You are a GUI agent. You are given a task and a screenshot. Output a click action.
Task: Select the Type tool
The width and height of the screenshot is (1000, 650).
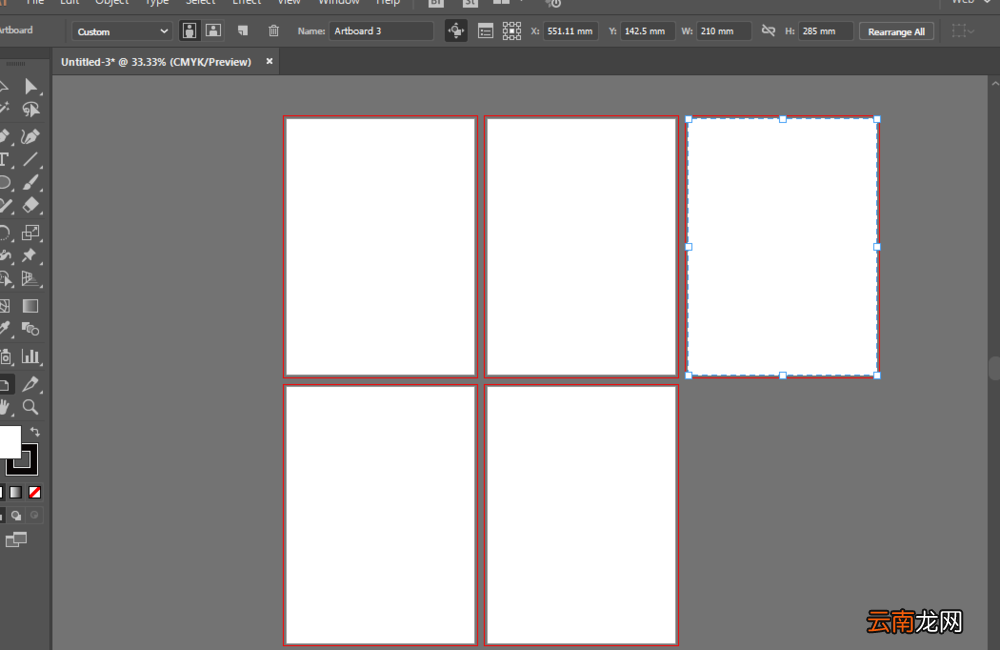(4, 159)
